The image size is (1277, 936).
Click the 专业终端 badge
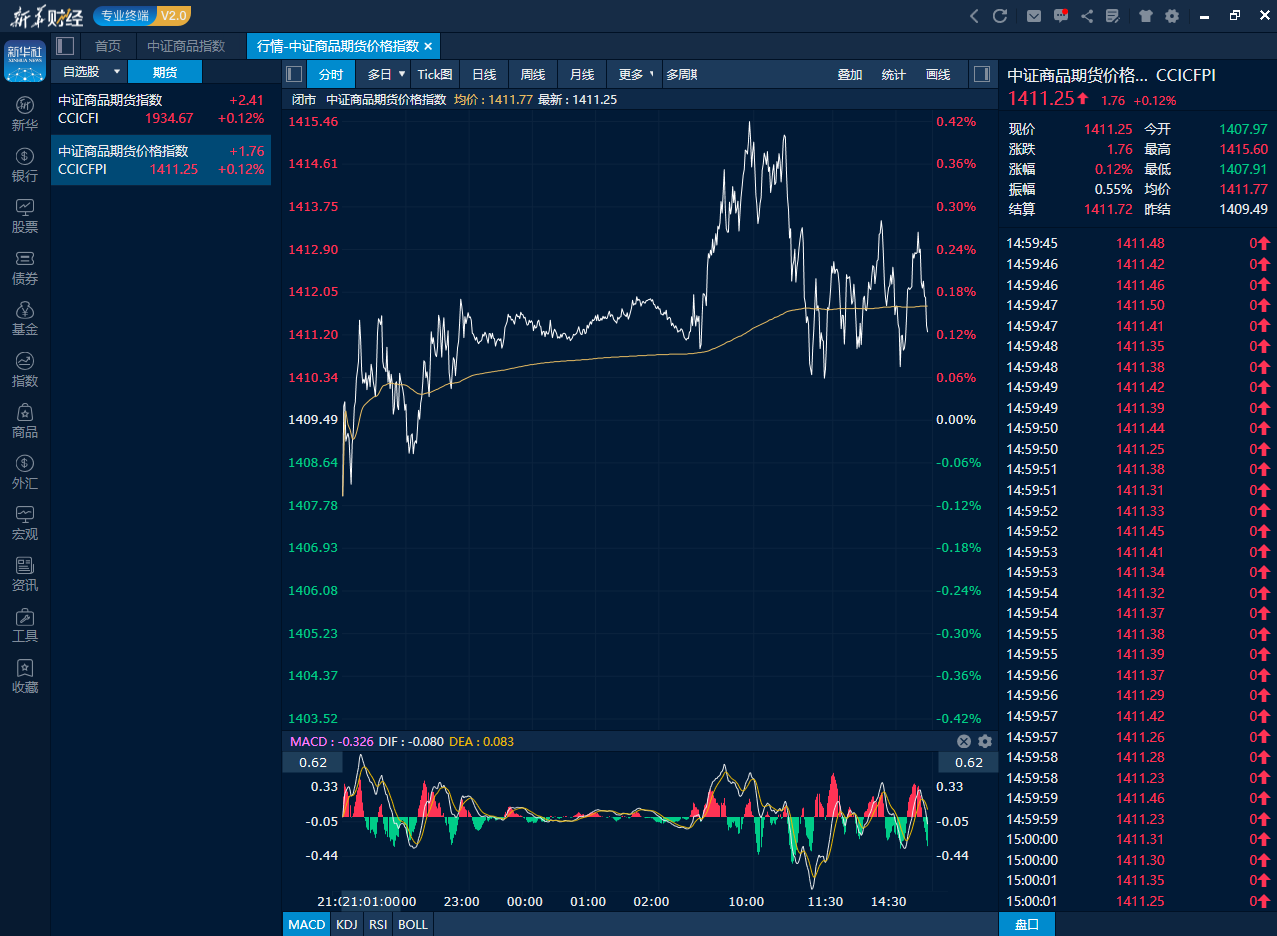126,15
